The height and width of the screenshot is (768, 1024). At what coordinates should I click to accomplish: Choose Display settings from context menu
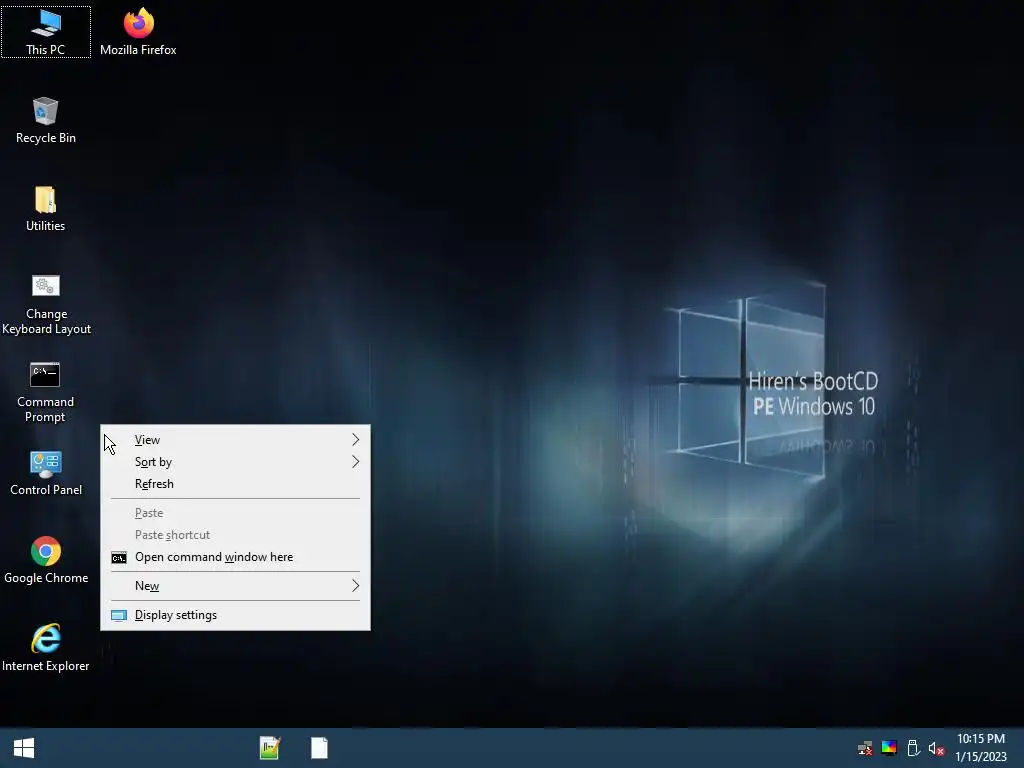pyautogui.click(x=235, y=615)
